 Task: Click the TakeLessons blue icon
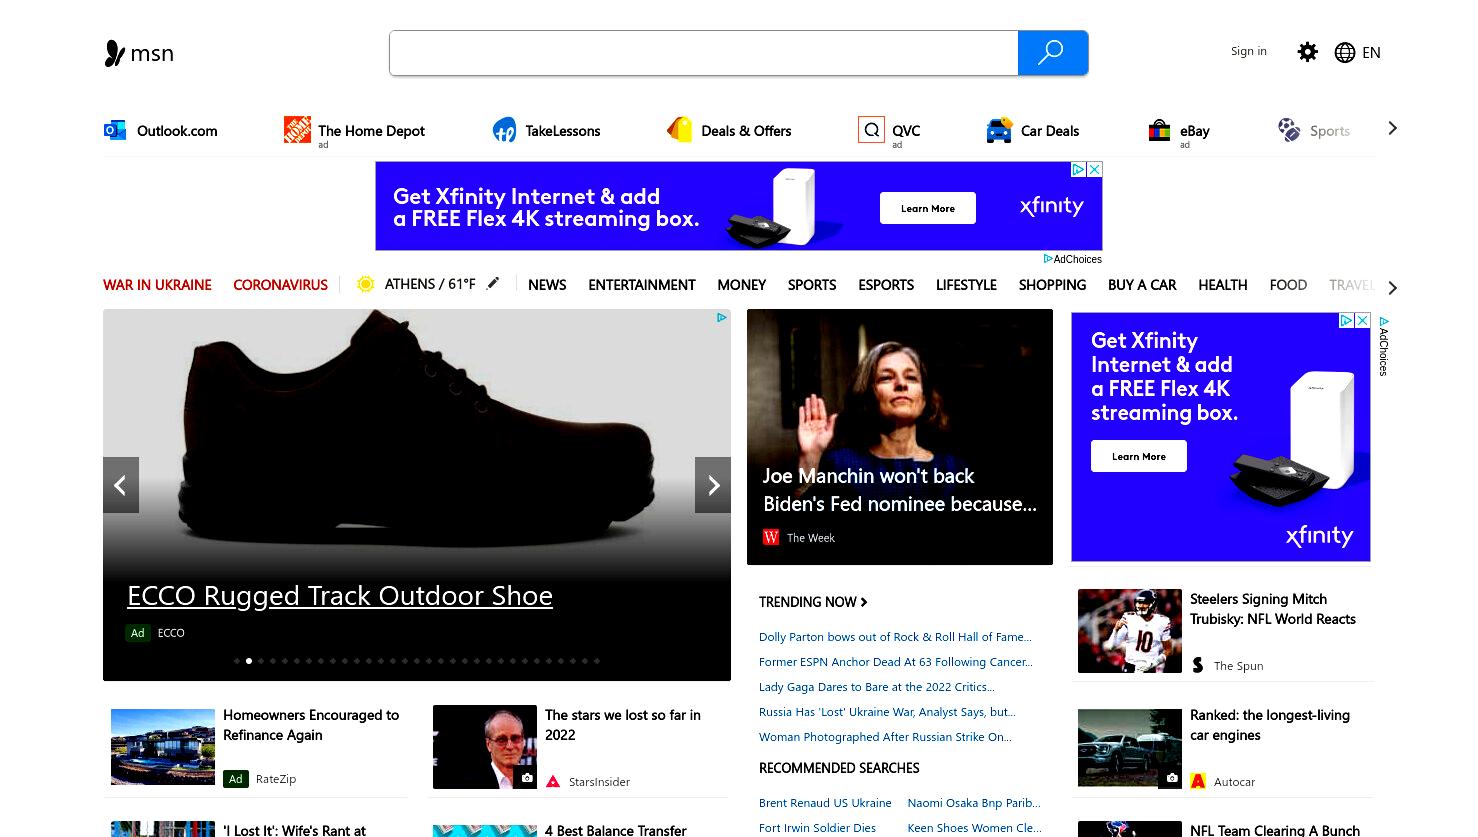[504, 130]
